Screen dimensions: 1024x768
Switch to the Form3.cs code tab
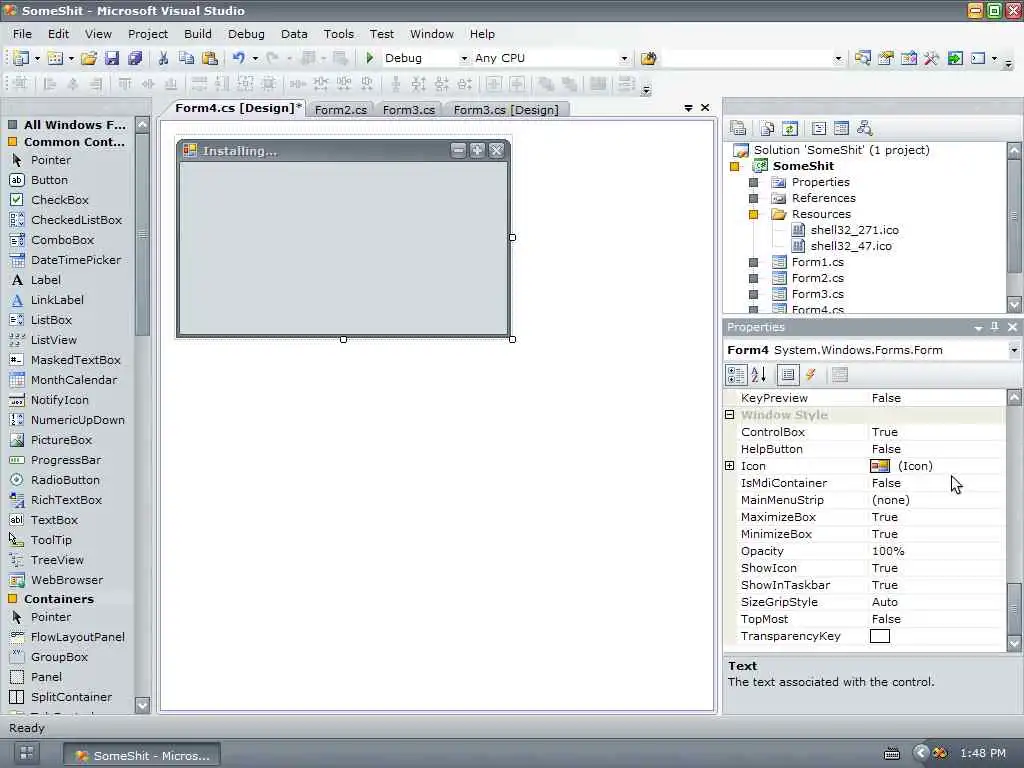tap(409, 110)
